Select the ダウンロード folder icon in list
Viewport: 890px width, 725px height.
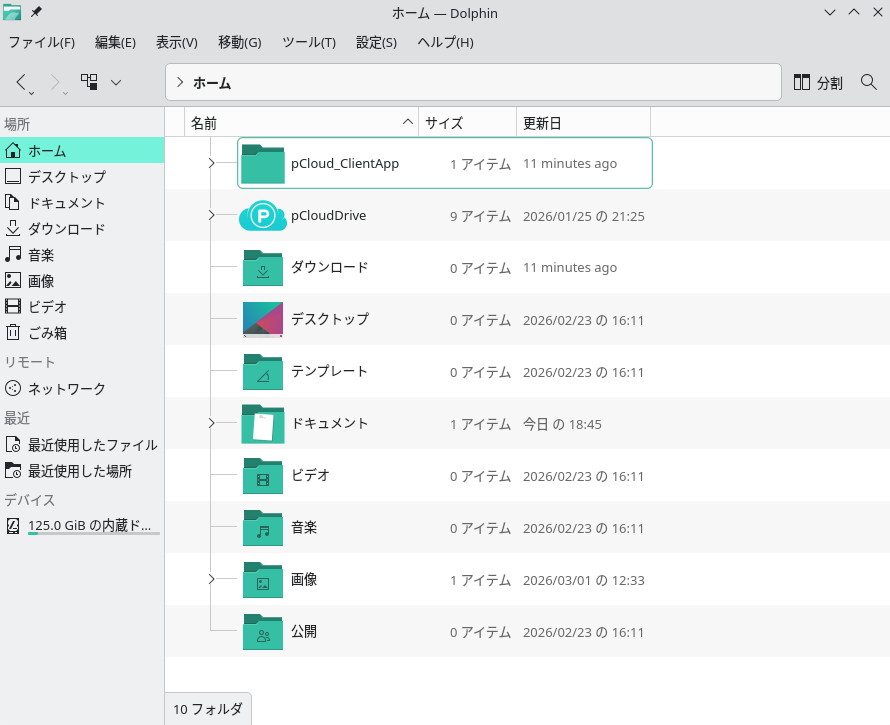[263, 268]
